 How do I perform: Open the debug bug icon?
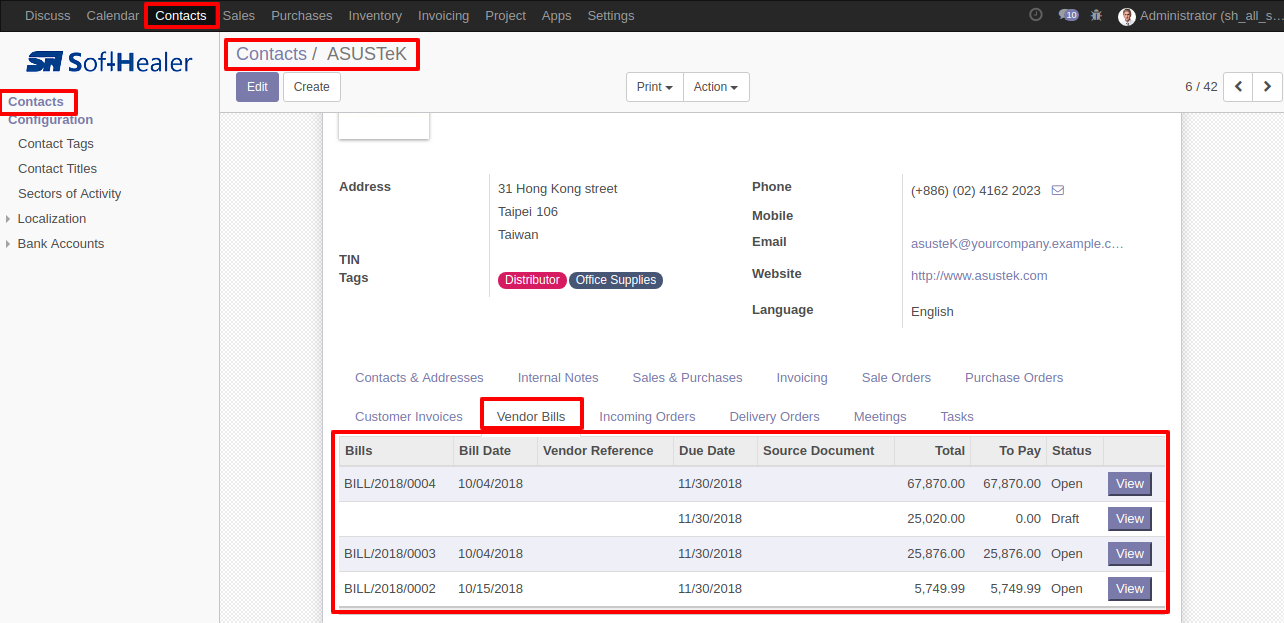(x=1097, y=15)
